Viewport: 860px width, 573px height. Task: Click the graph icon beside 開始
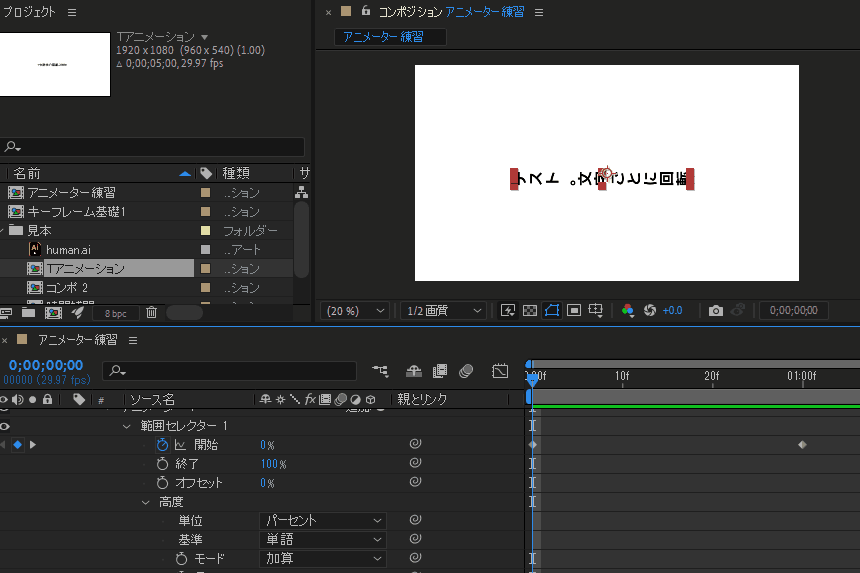pyautogui.click(x=180, y=445)
